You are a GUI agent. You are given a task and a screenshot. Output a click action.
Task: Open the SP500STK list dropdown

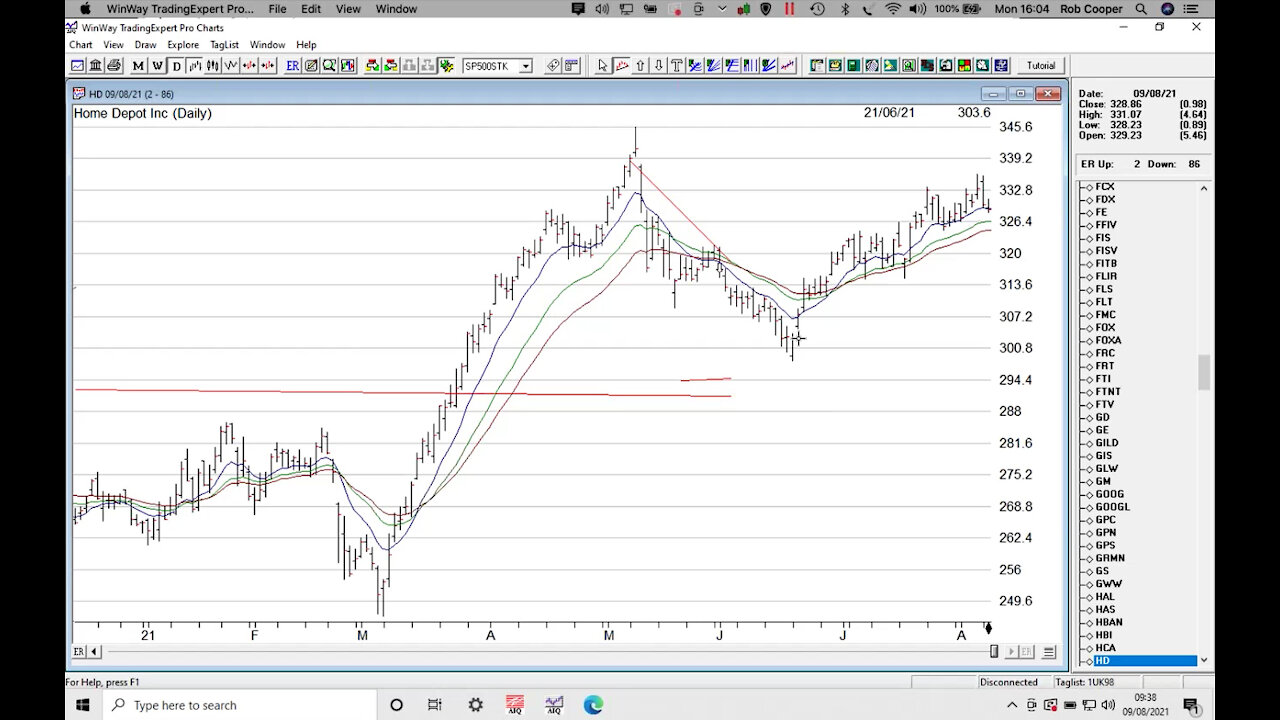525,66
